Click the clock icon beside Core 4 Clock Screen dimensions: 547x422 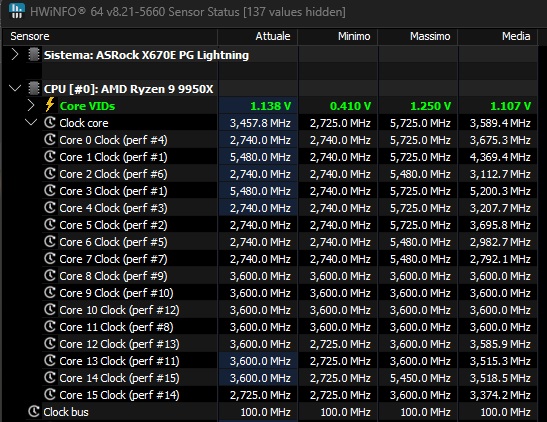[x=50, y=208]
